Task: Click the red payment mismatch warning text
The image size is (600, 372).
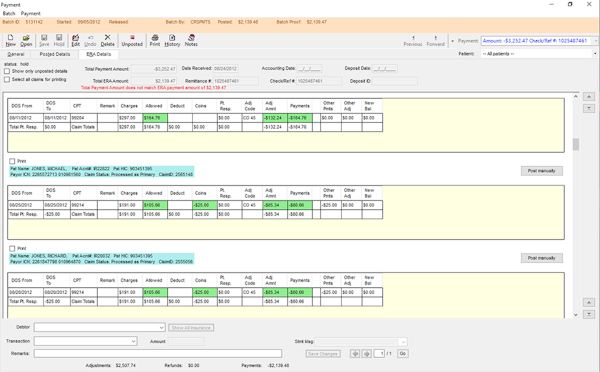Action: tap(153, 88)
